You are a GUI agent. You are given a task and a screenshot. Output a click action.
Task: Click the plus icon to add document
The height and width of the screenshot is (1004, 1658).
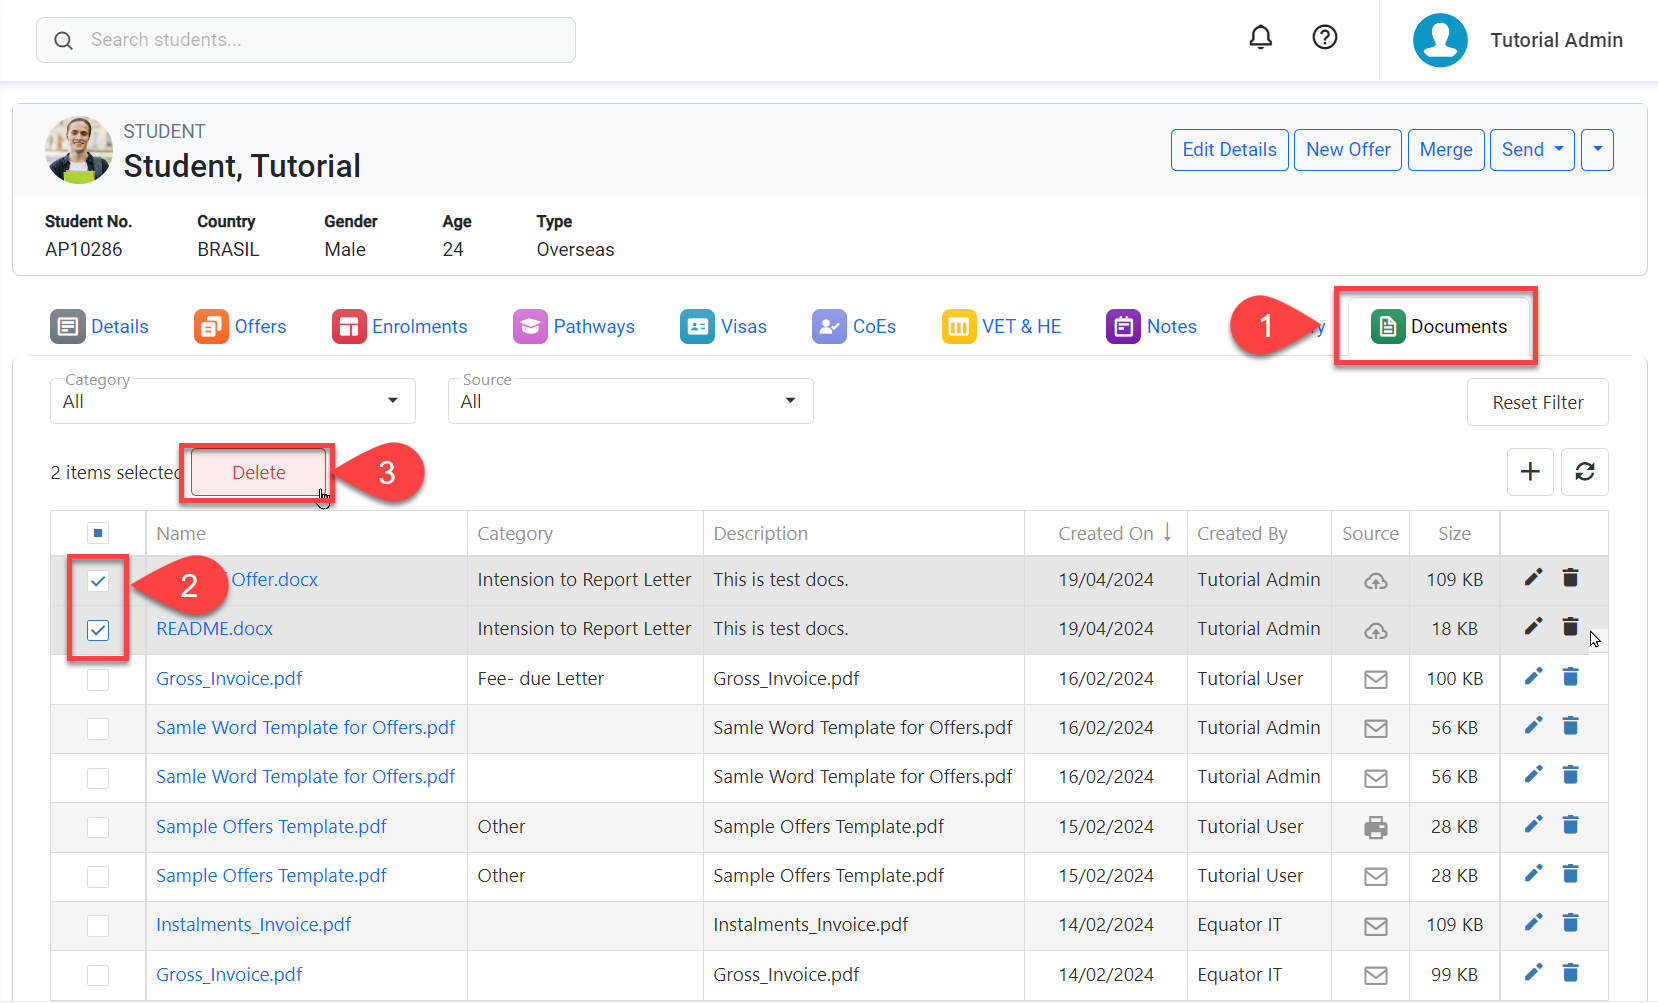[1529, 472]
